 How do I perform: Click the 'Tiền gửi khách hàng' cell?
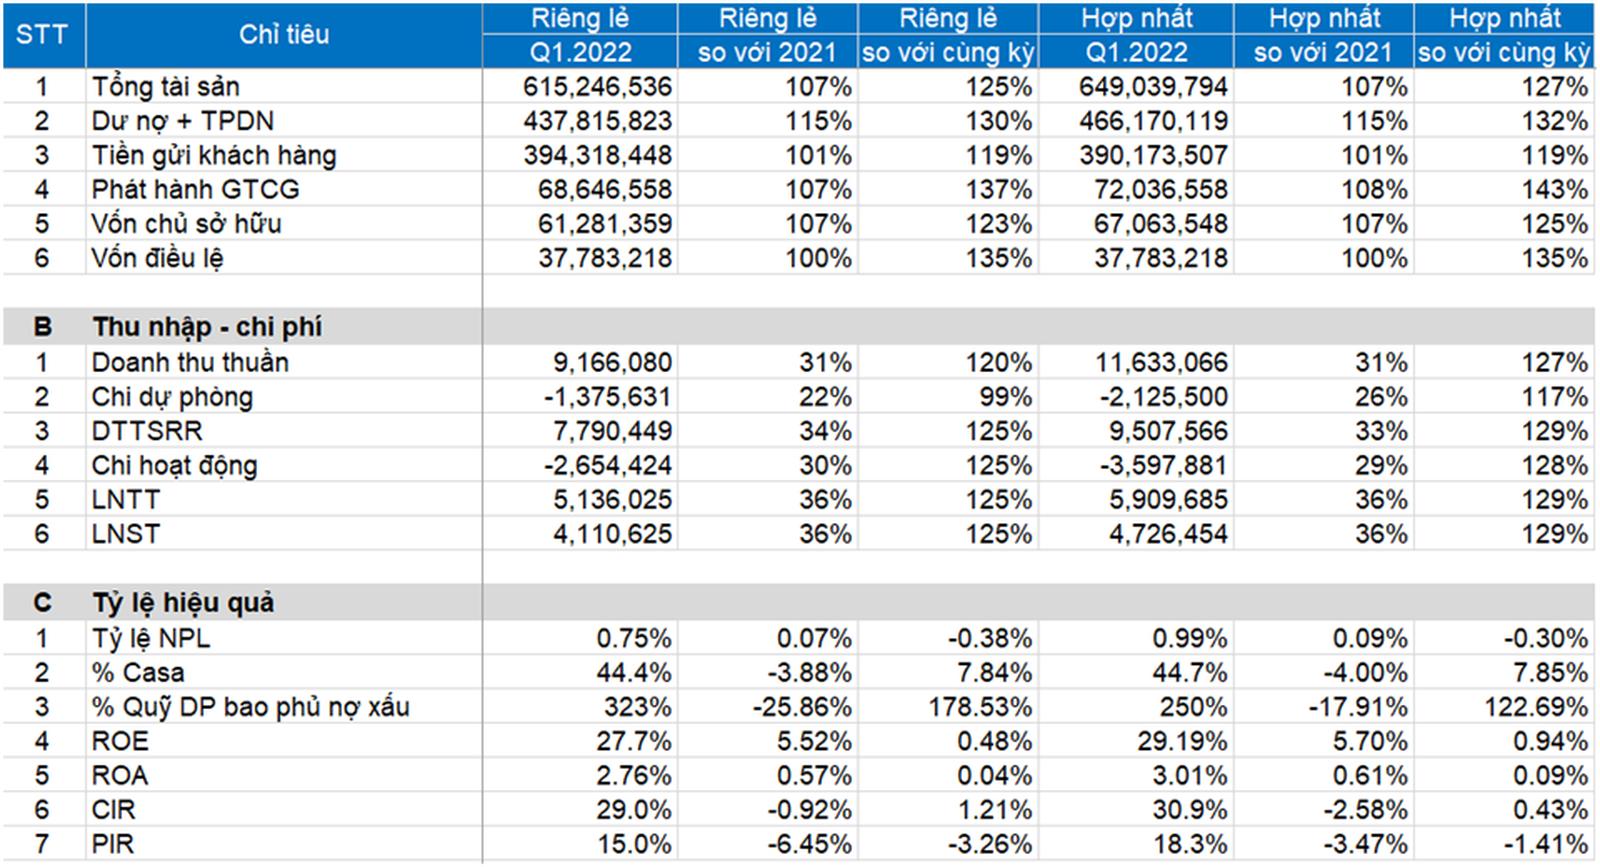(x=214, y=156)
